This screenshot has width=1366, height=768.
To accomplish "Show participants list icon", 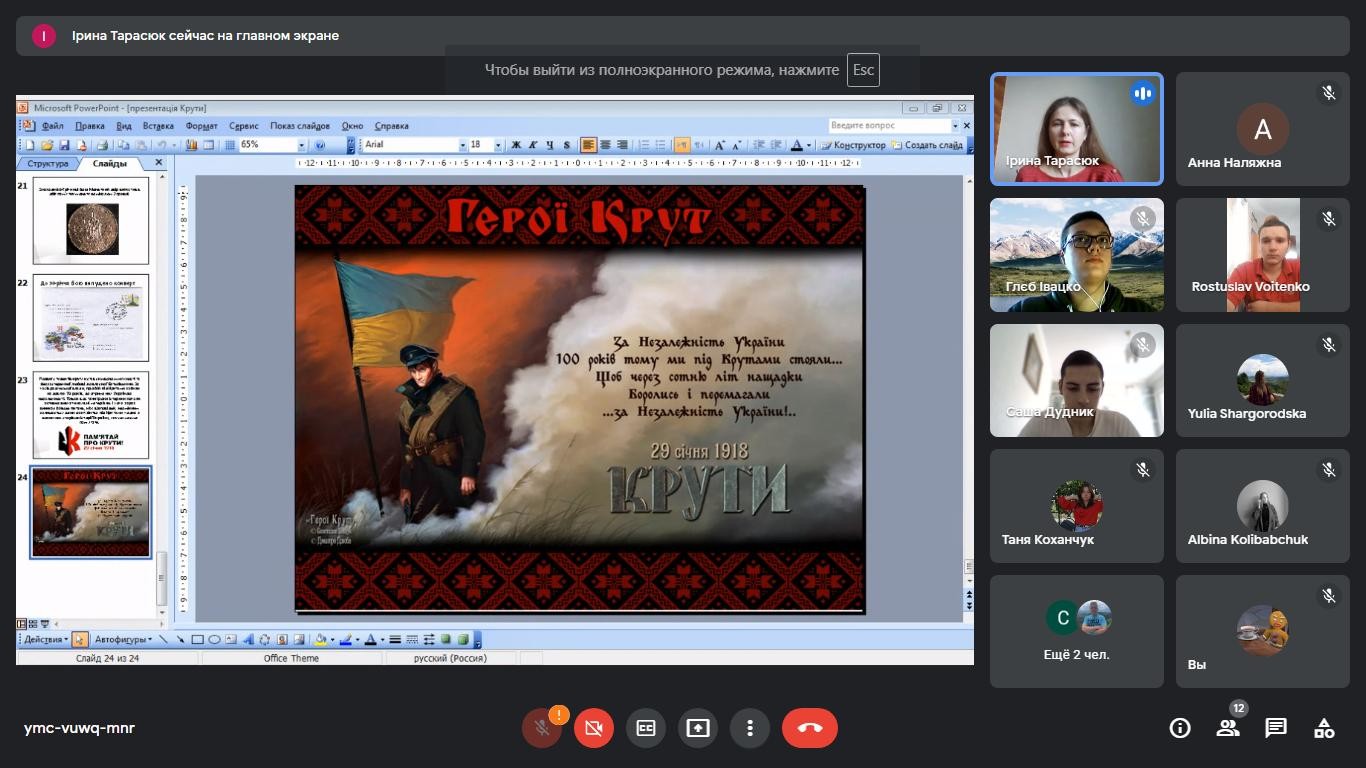I will click(x=1228, y=728).
